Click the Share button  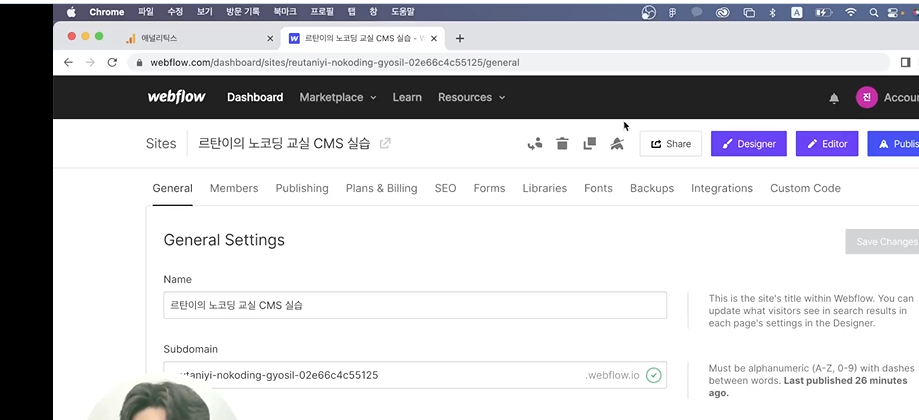[670, 144]
